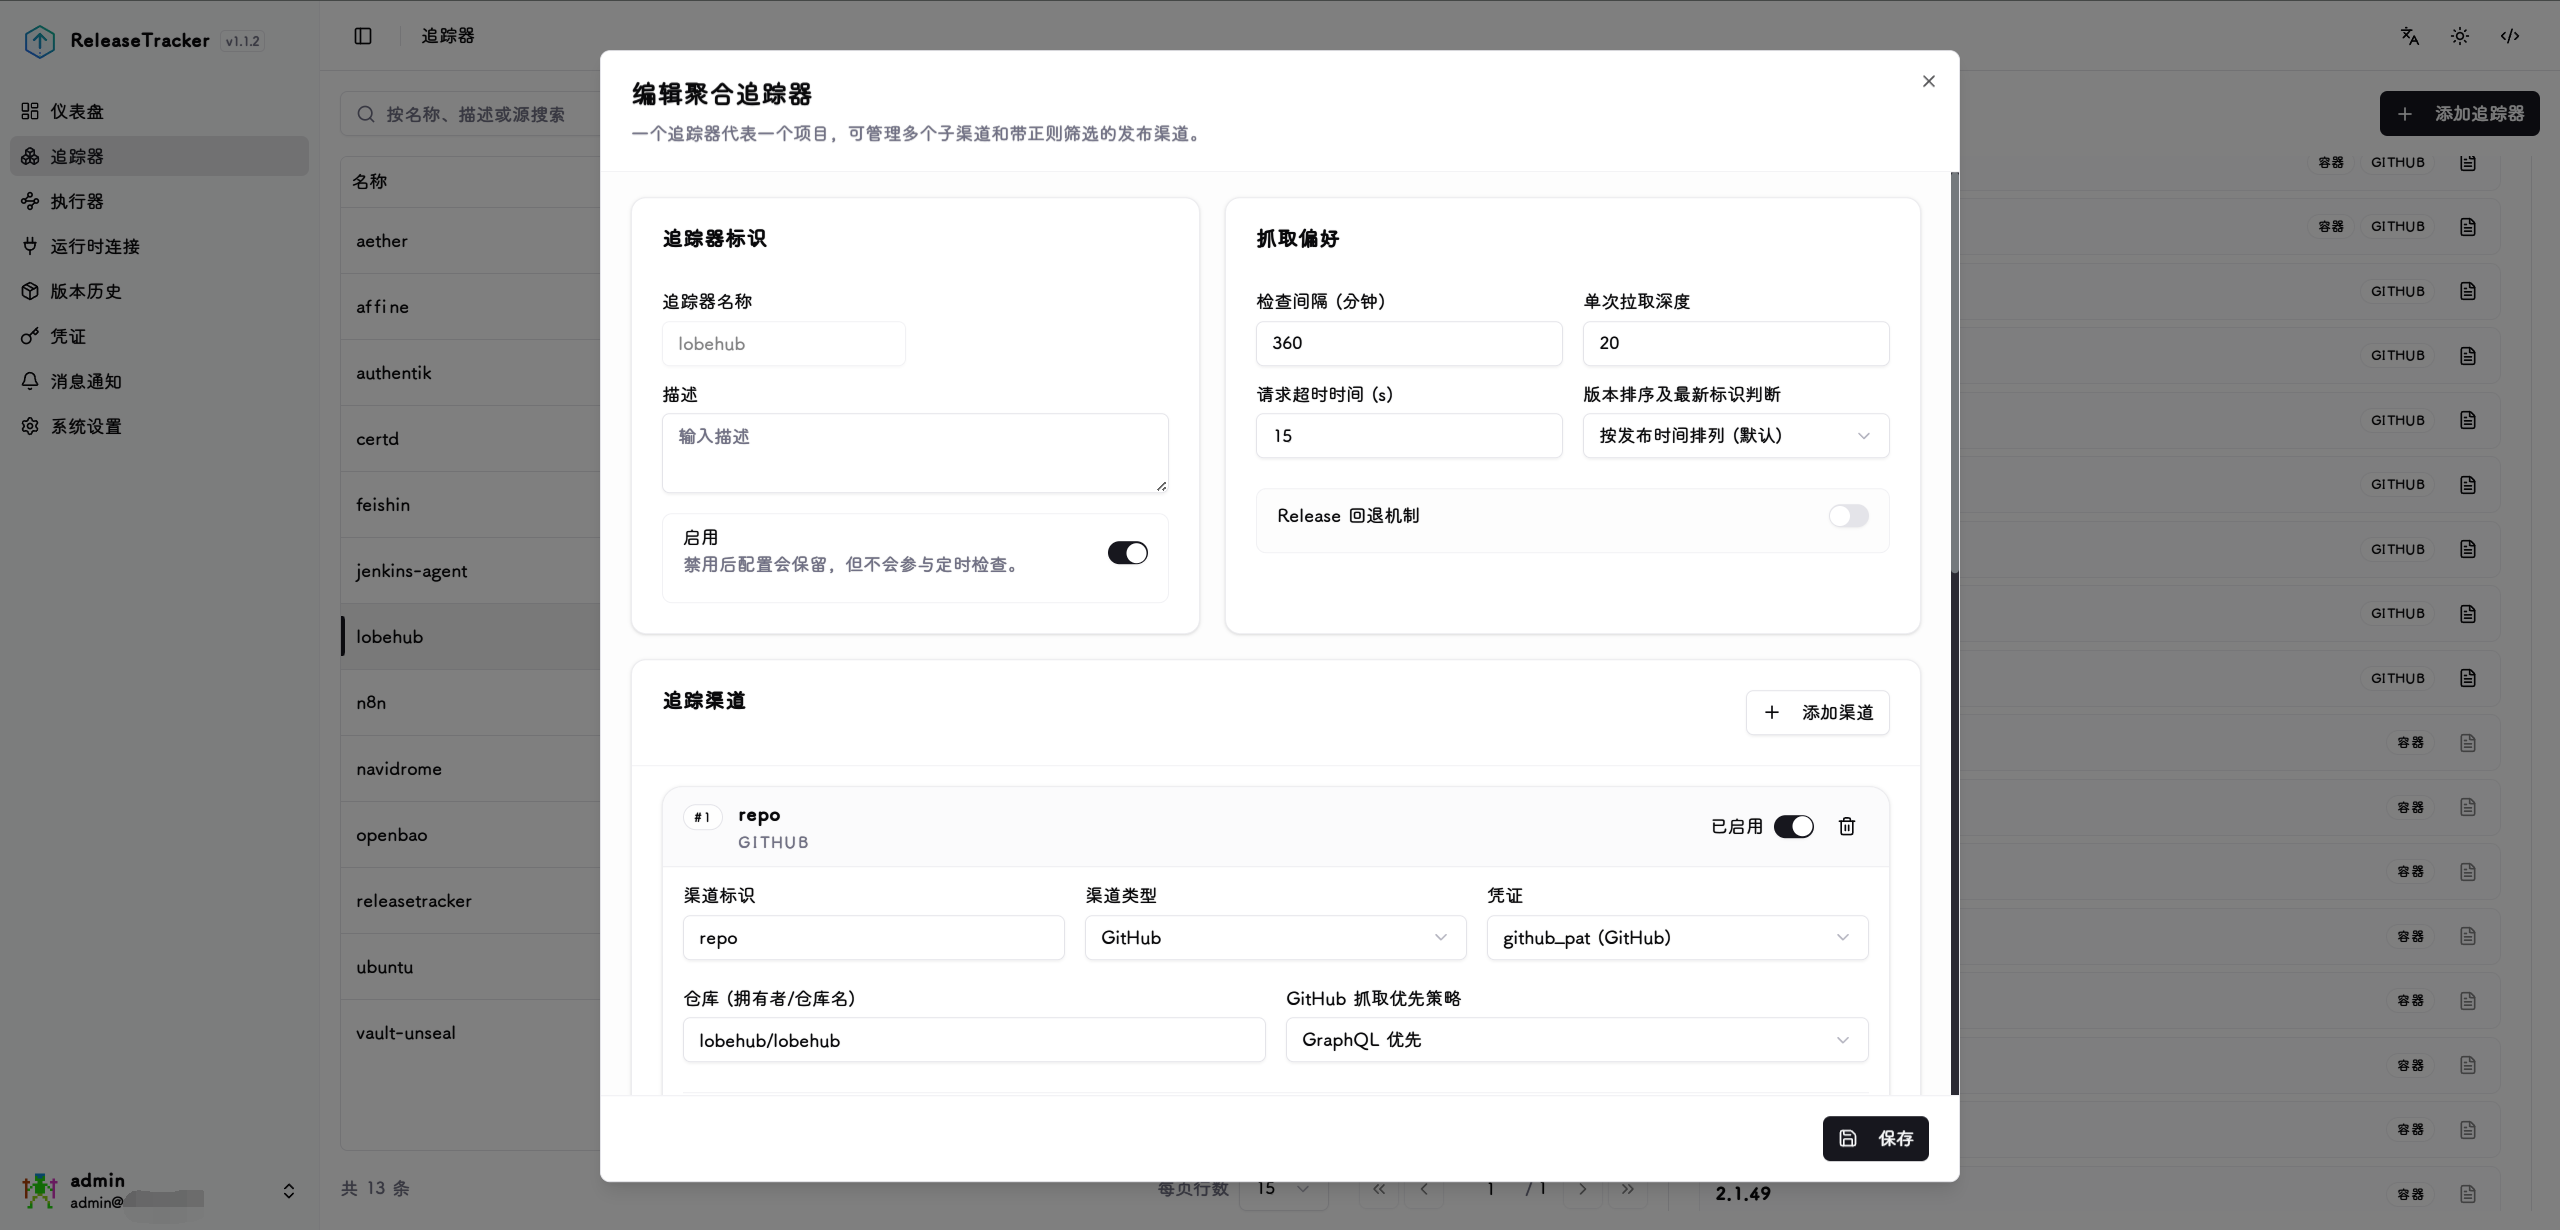Toggle the sidebar panel icon
Viewport: 2560px width, 1230px height.
tap(363, 36)
